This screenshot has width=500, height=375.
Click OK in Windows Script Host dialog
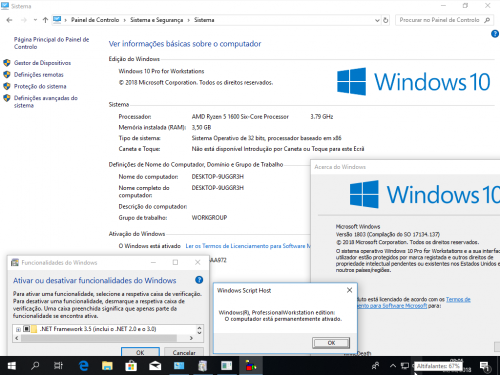pos(331,343)
